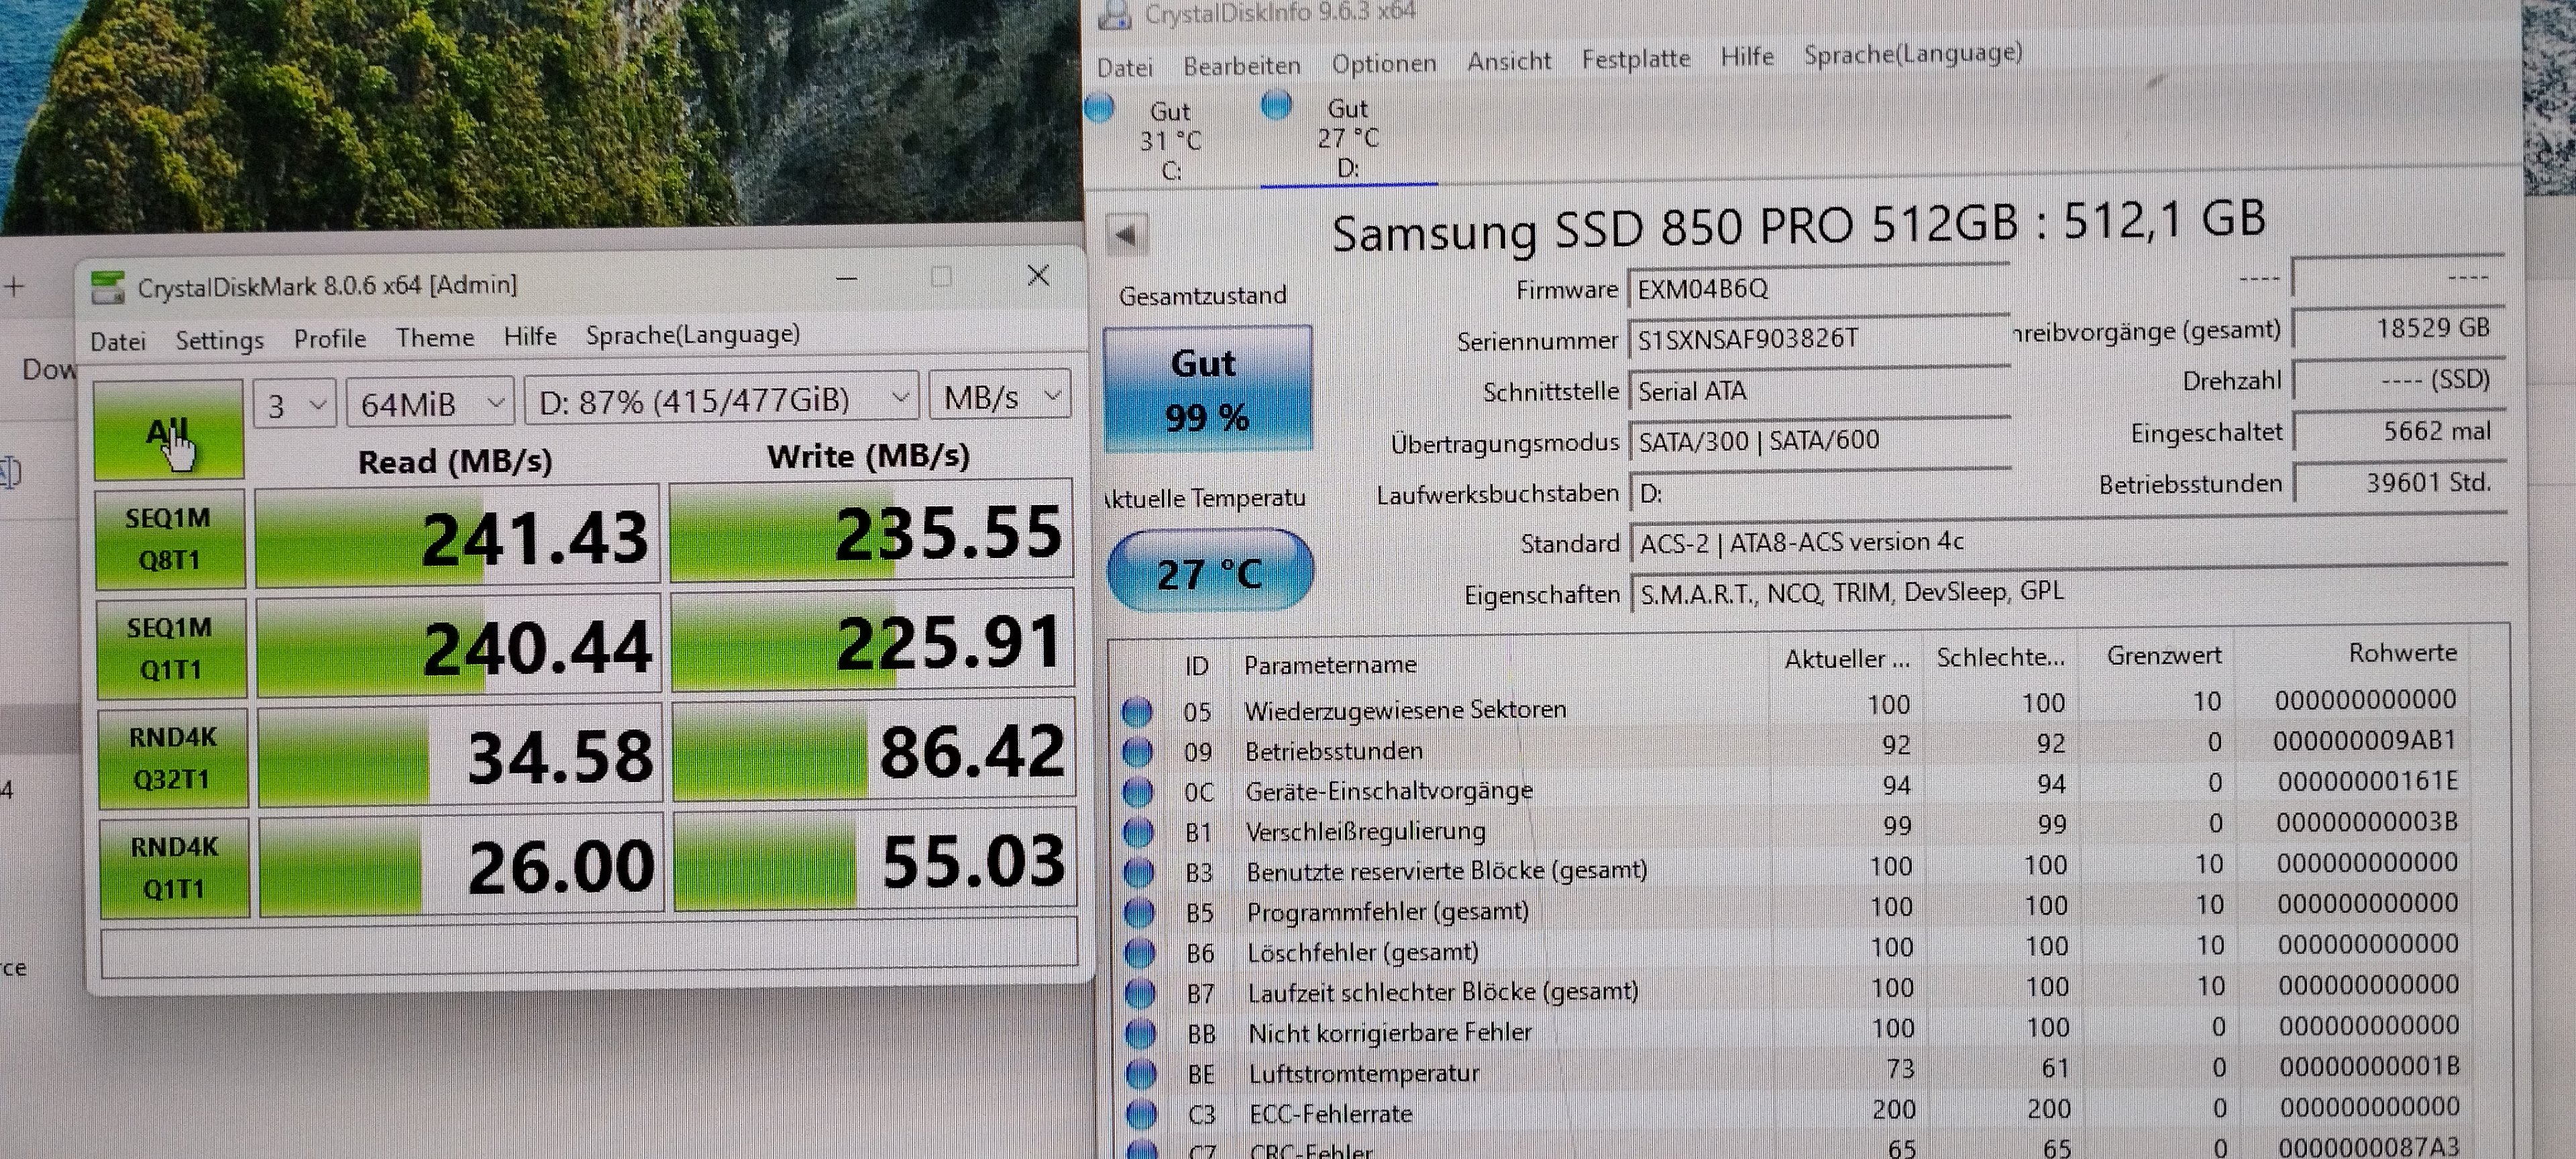Click the CrystalDiskMark app icon in title bar
The height and width of the screenshot is (1159, 2576).
[x=108, y=288]
